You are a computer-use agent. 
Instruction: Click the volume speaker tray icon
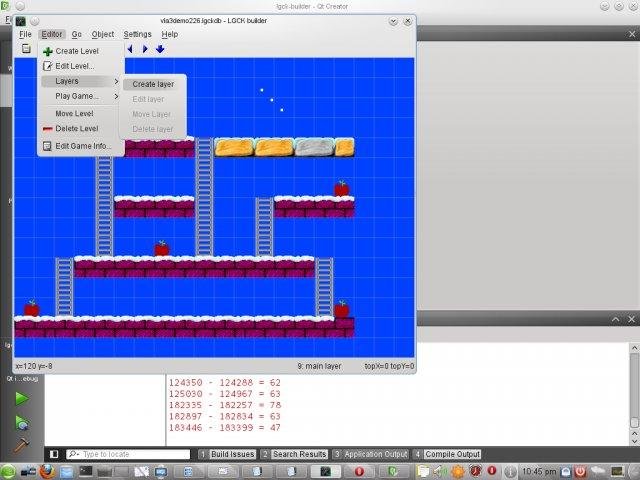(x=440, y=472)
